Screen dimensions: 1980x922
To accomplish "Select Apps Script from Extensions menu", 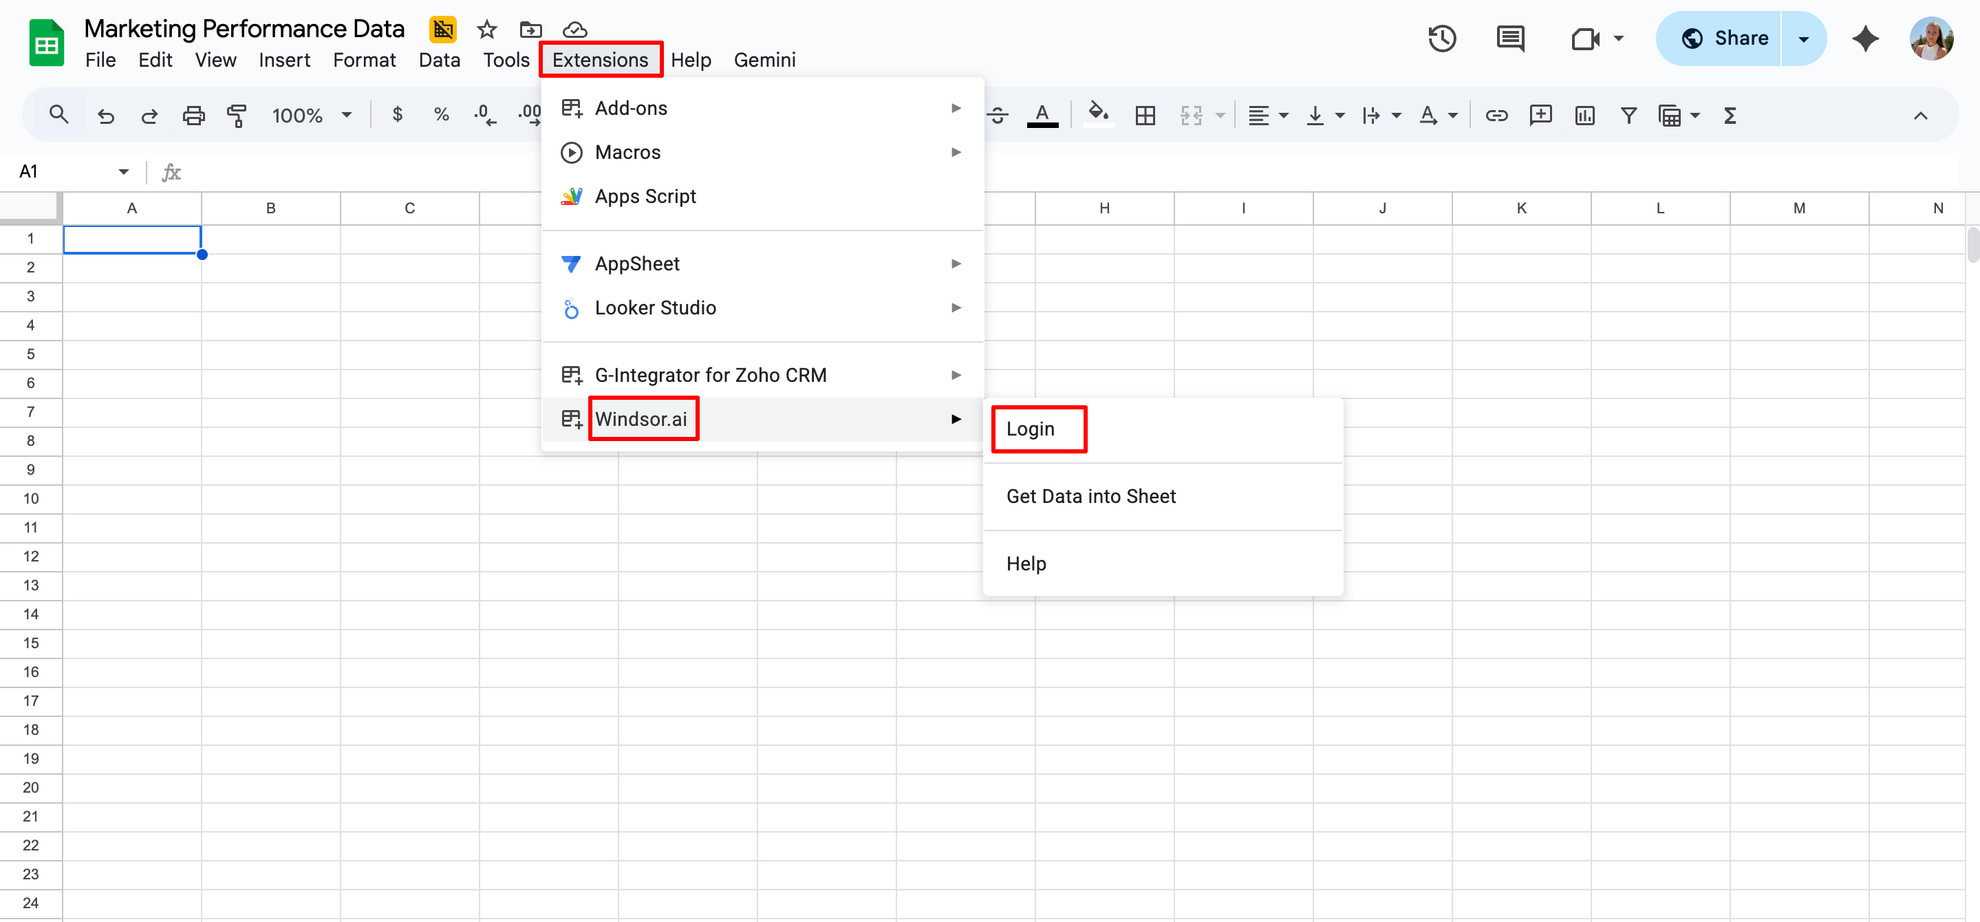I will 645,196.
